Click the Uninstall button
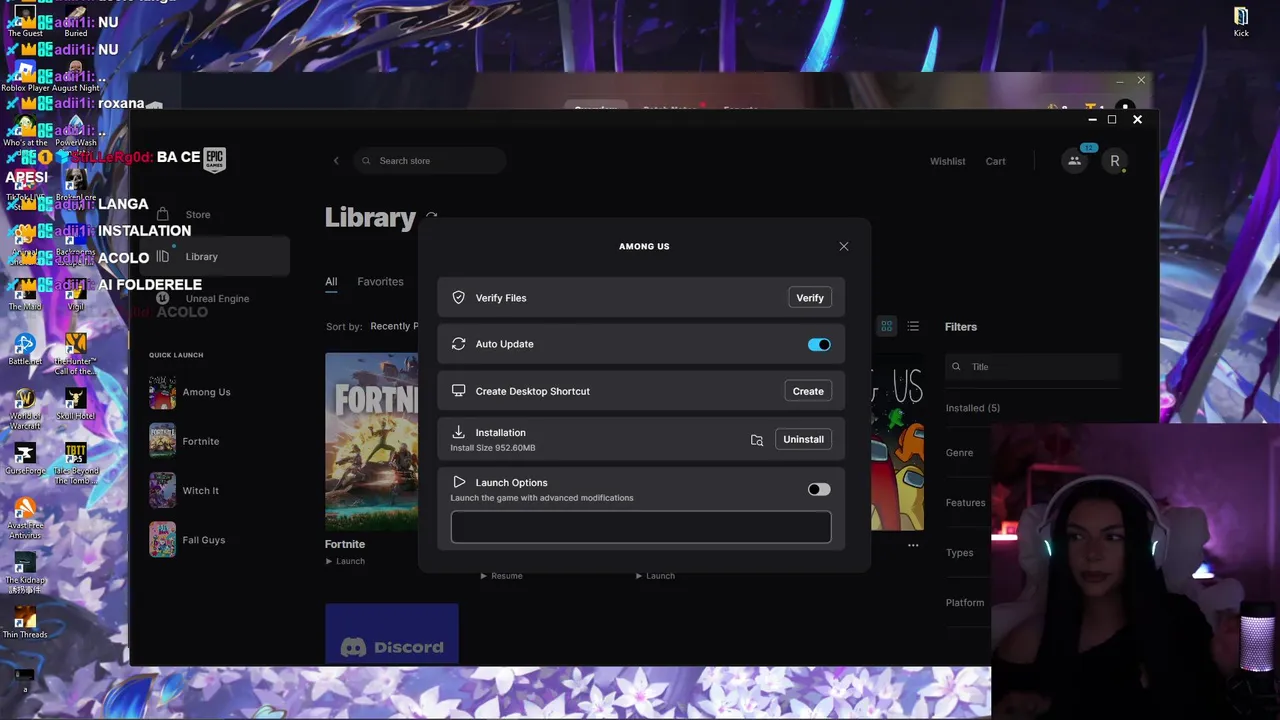1280x720 pixels. [x=803, y=439]
